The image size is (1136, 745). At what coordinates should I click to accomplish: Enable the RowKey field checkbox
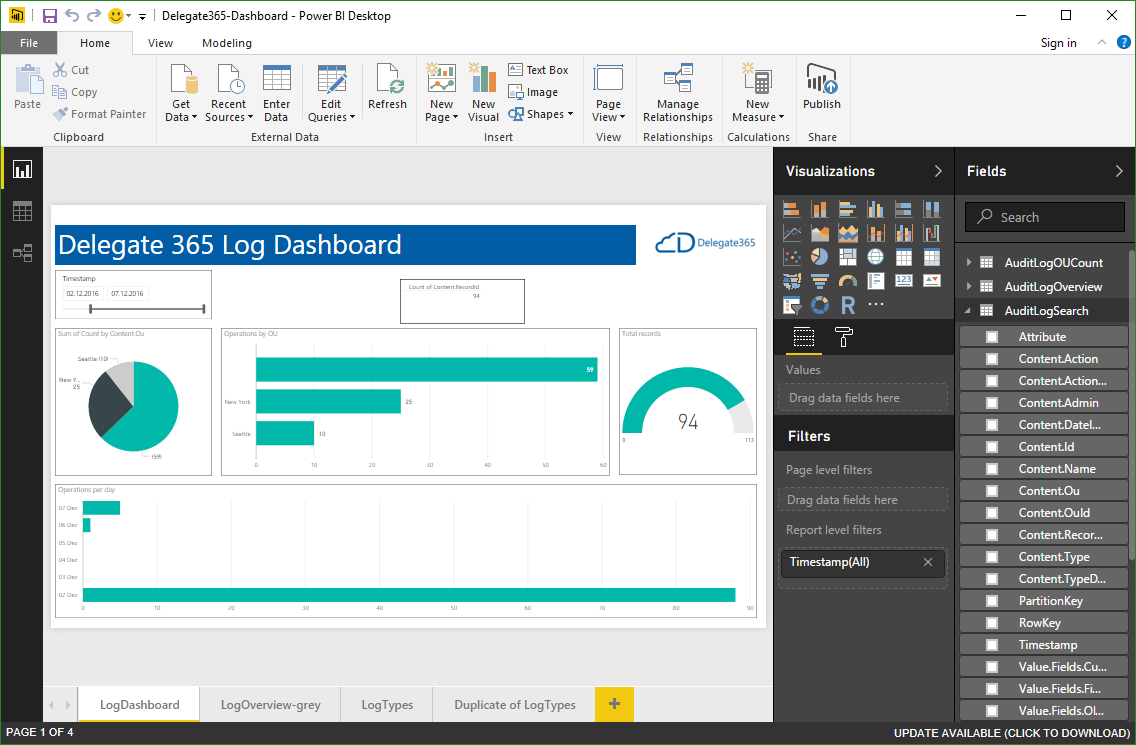(x=992, y=623)
